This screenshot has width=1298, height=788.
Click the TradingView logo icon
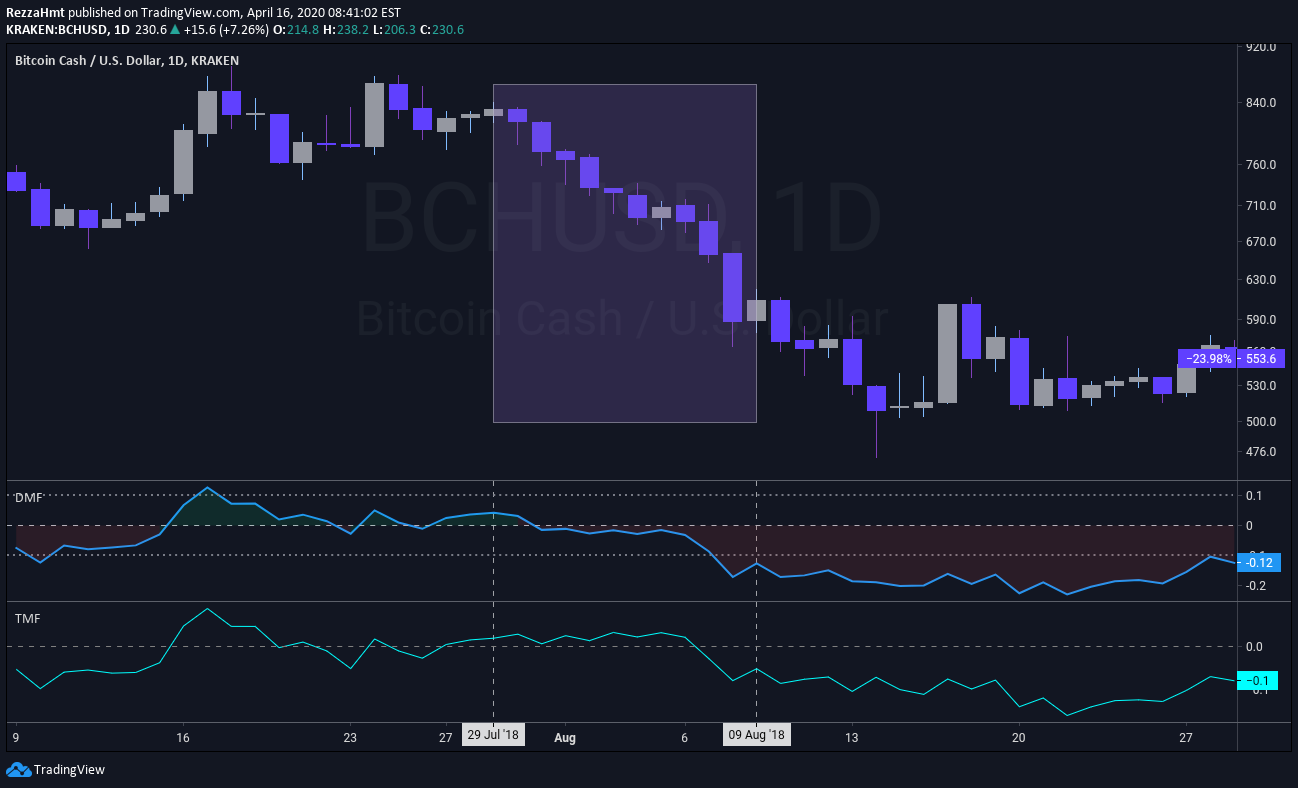[18, 769]
